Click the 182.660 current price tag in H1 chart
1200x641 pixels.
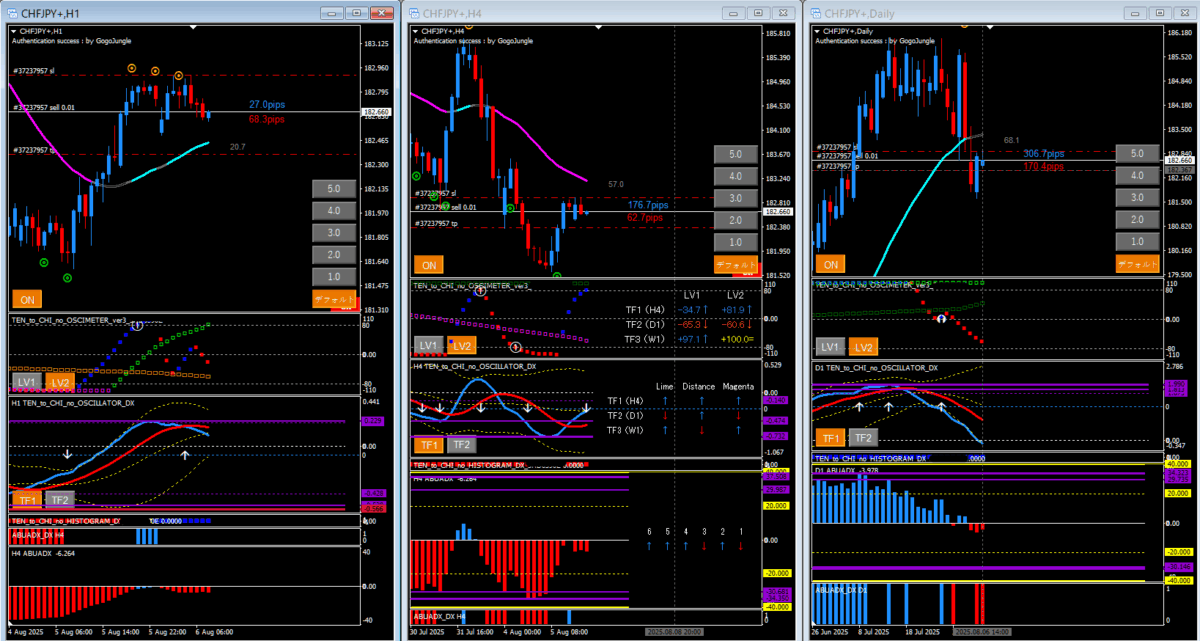(376, 112)
